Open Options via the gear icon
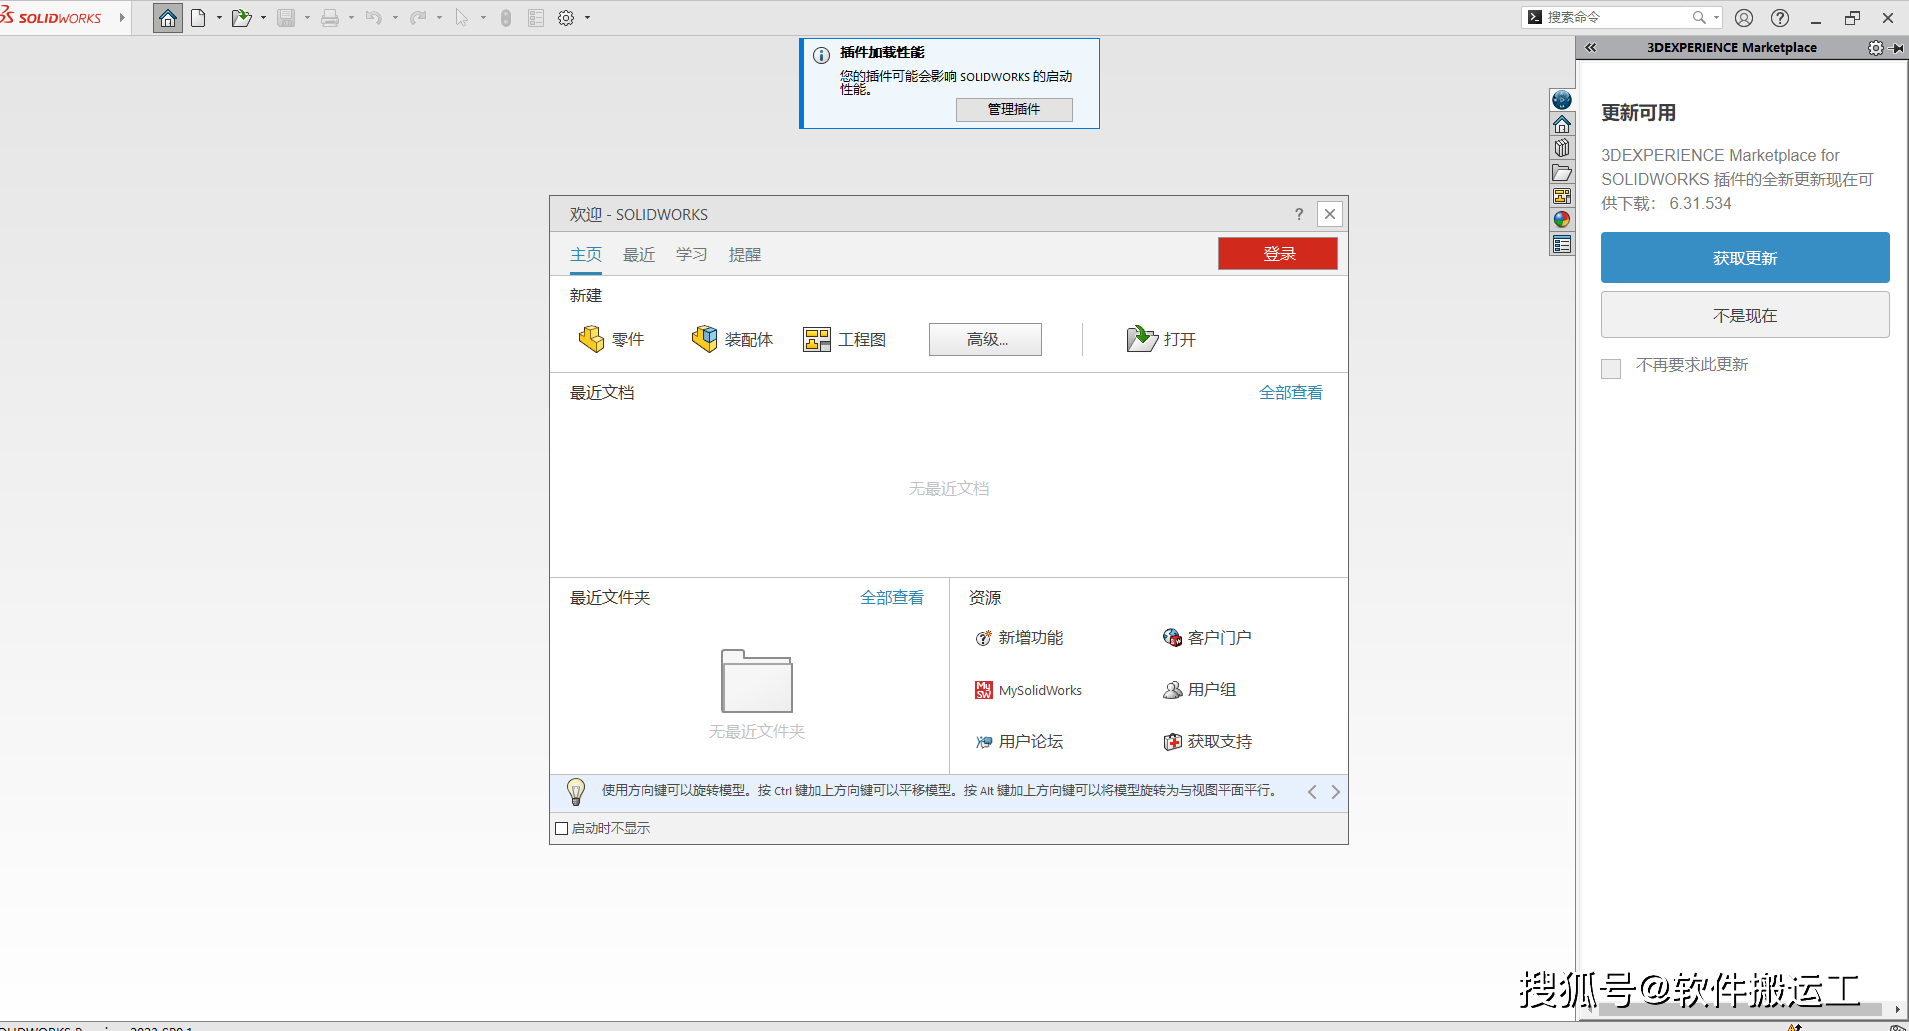 tap(566, 18)
